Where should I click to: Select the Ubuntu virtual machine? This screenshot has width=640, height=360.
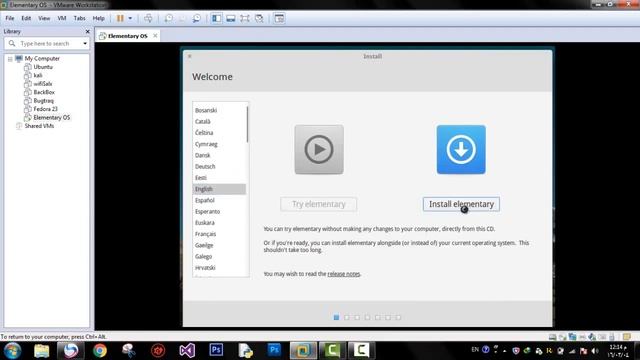coord(43,67)
